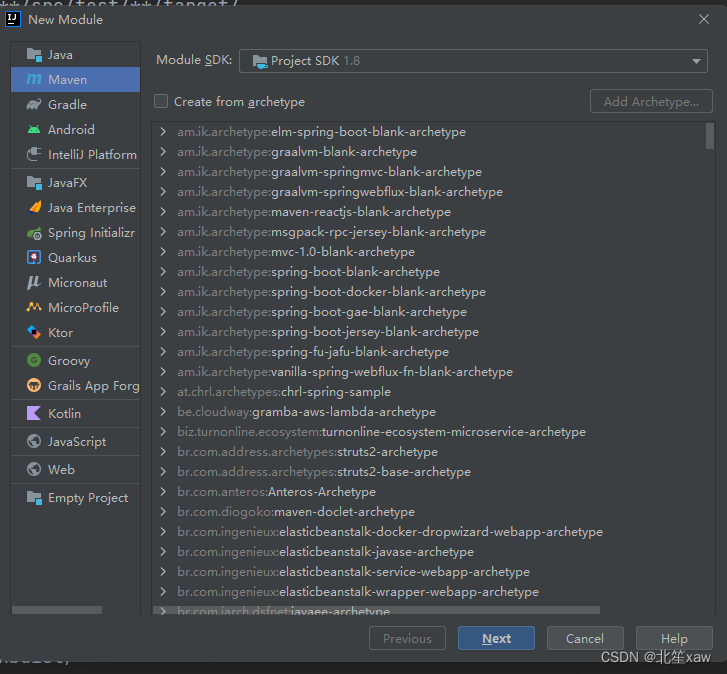
Task: Expand mvc-1.0-blank-archetype node
Action: [x=163, y=252]
